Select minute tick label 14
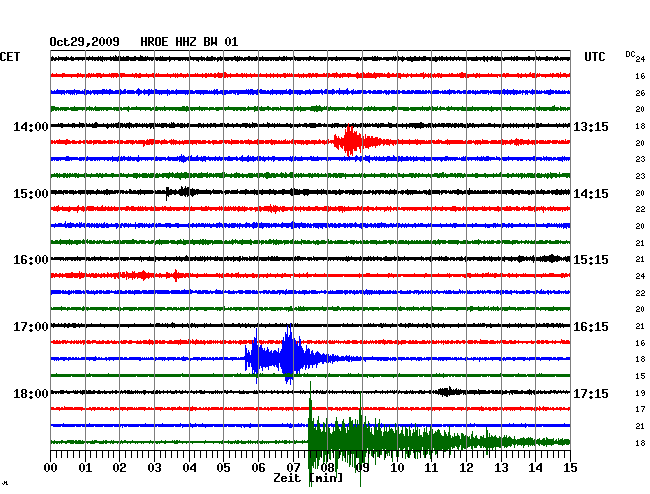This screenshot has width=650, height=494. [x=535, y=468]
